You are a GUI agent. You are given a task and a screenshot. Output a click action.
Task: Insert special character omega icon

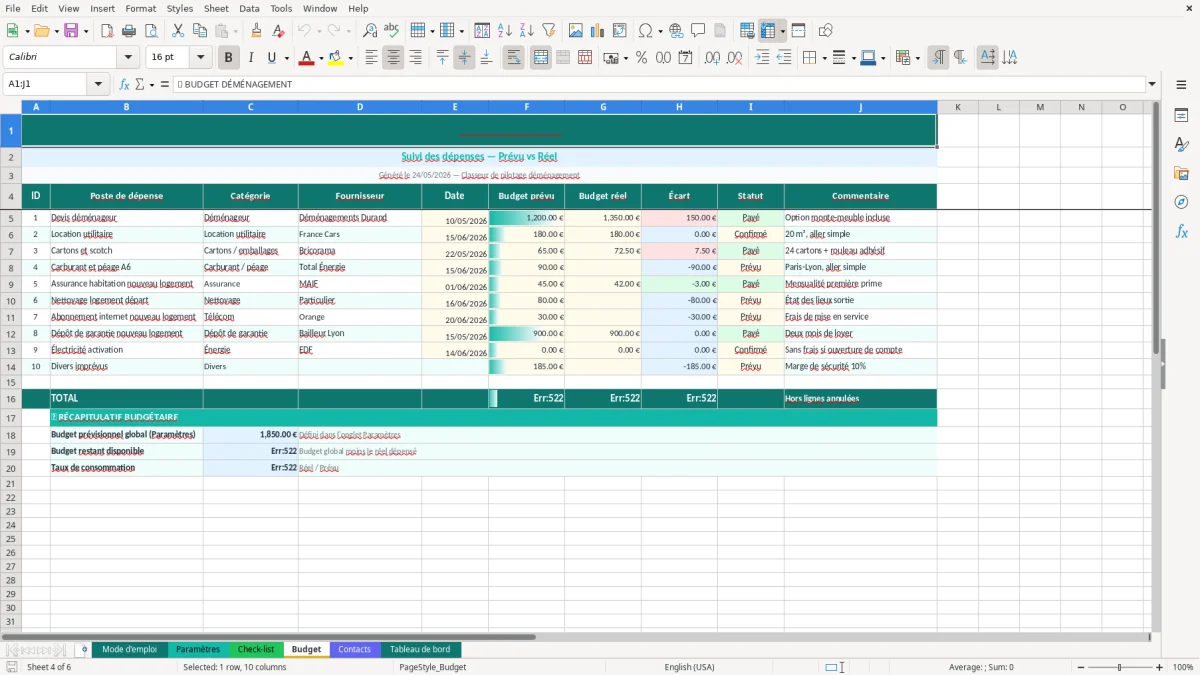coord(645,31)
